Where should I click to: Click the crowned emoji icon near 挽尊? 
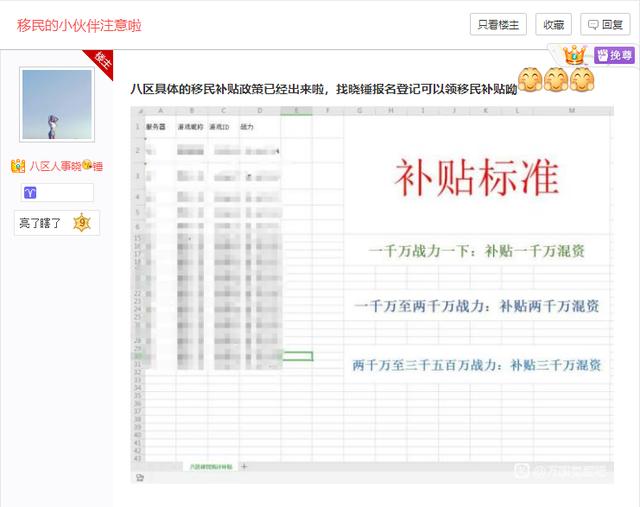[574, 55]
